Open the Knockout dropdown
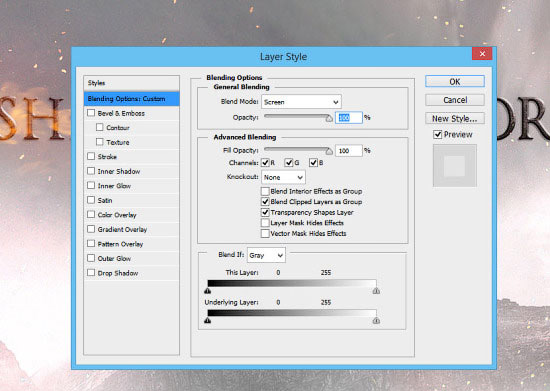This screenshot has width=550, height=391. (x=283, y=177)
